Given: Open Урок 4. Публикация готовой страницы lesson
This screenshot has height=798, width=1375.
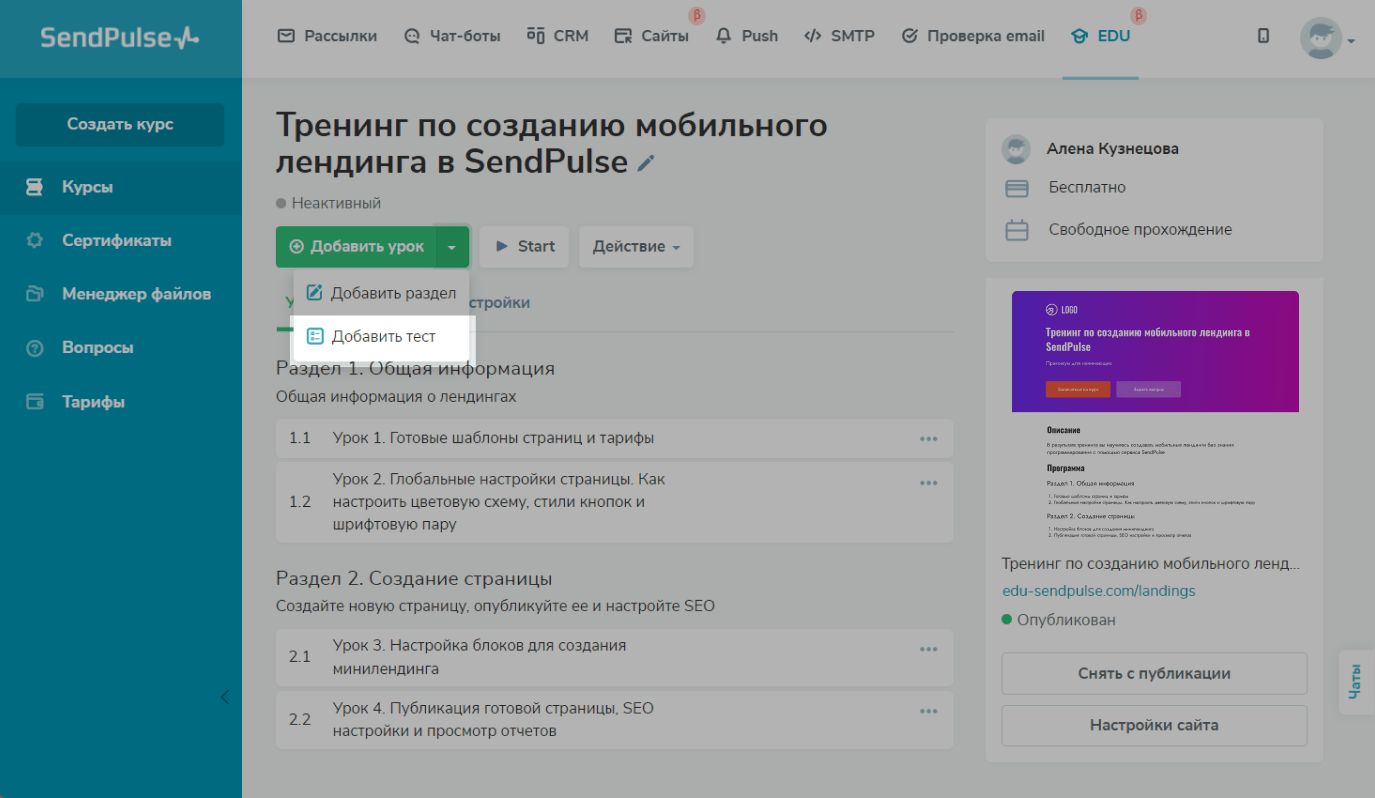Looking at the screenshot, I should tap(494, 719).
